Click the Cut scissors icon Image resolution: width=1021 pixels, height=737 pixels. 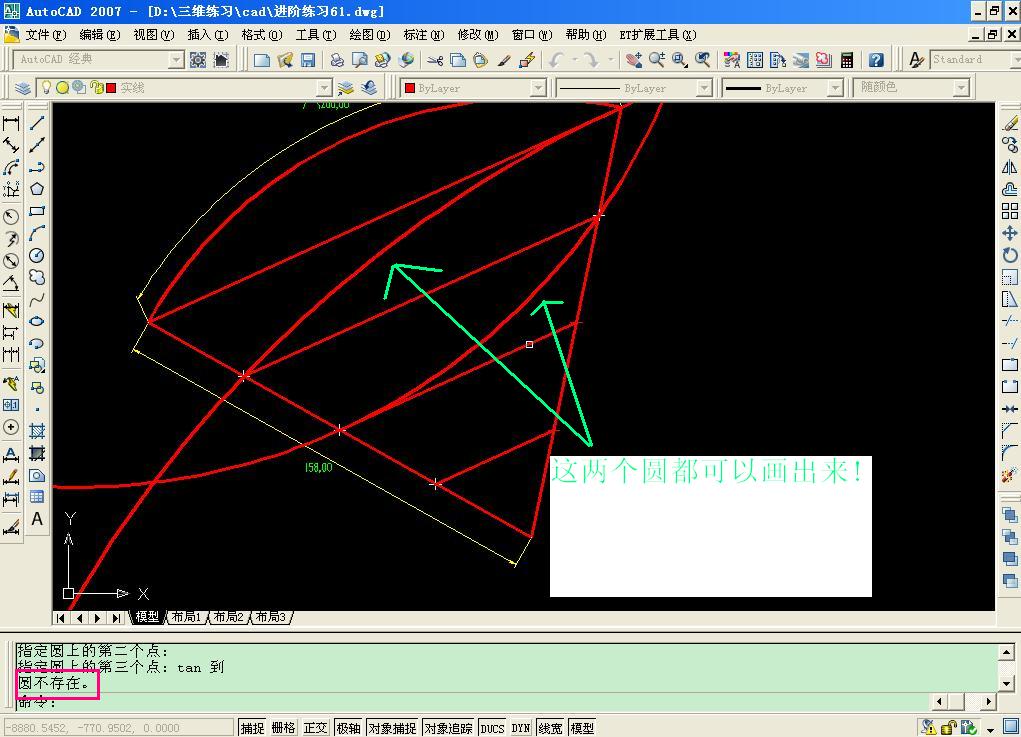435,61
